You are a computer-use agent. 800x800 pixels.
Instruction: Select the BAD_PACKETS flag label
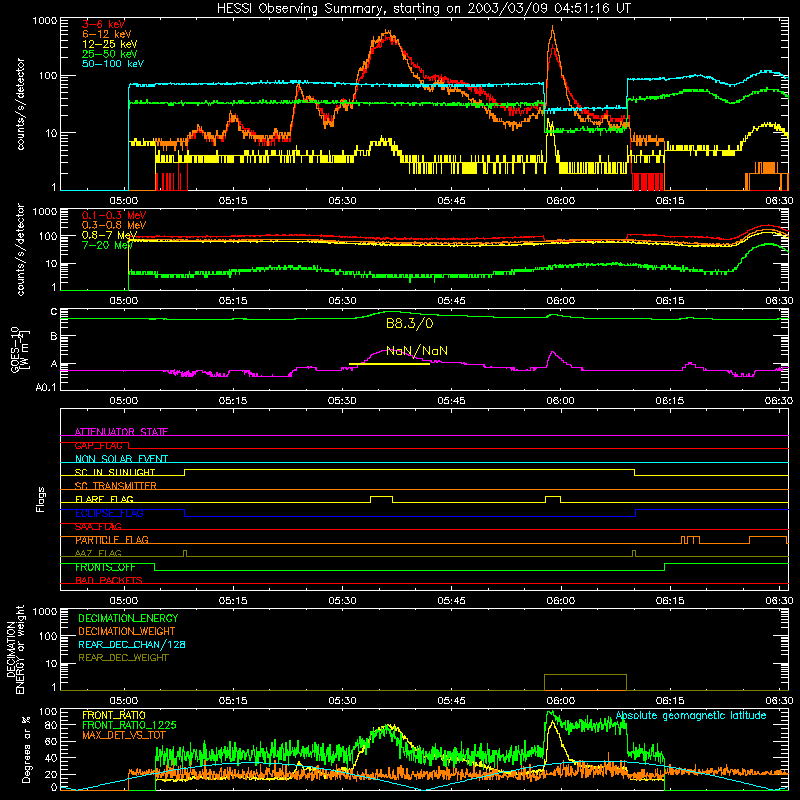click(x=109, y=580)
